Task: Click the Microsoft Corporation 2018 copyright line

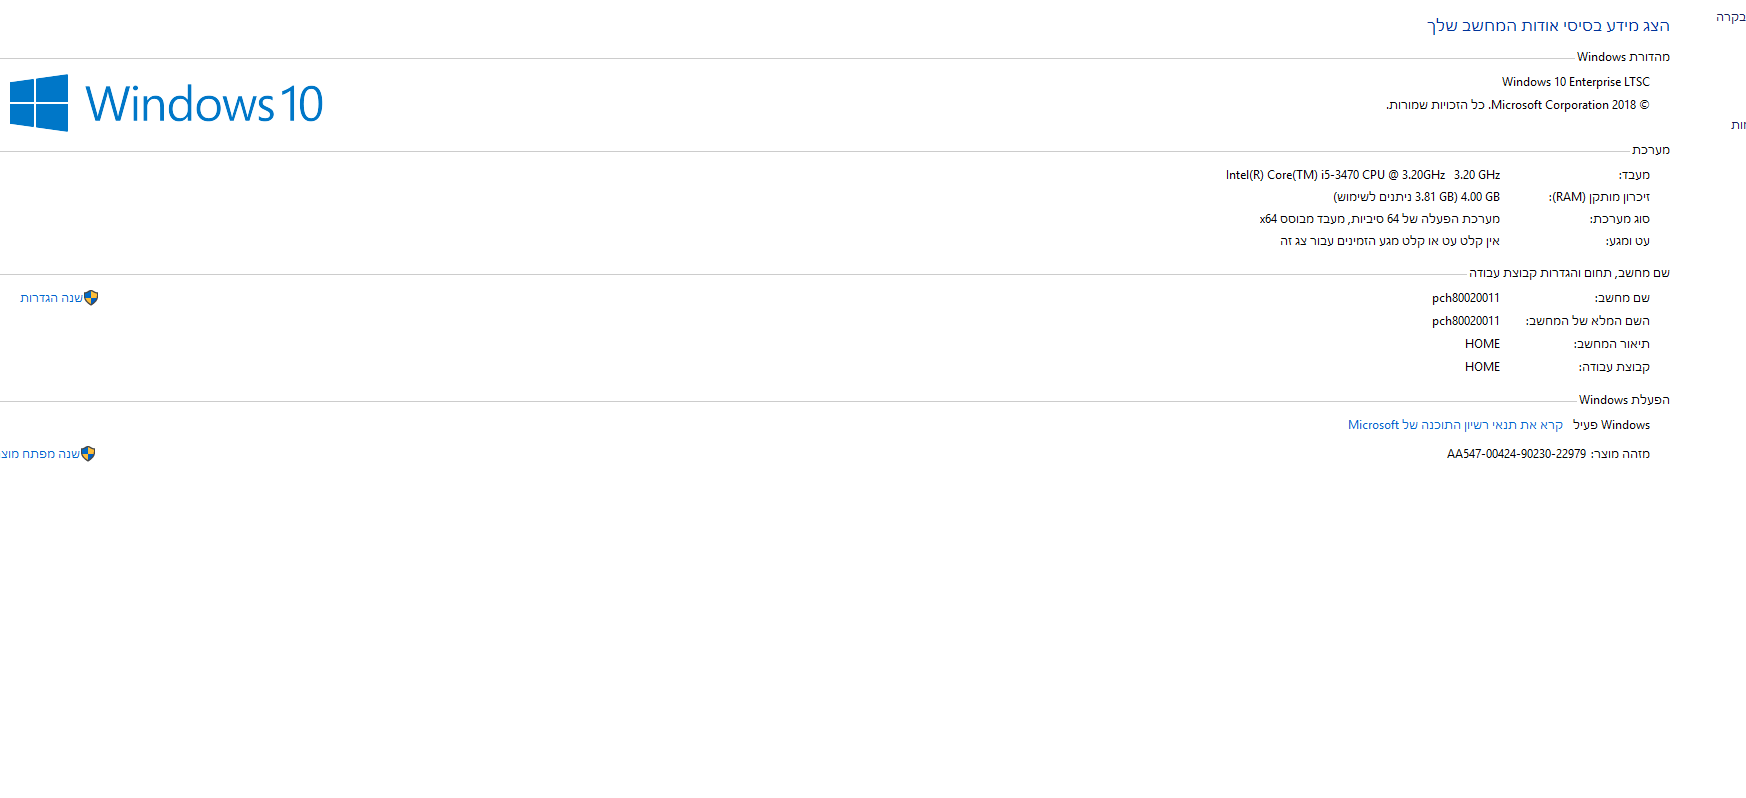Action: (1517, 105)
